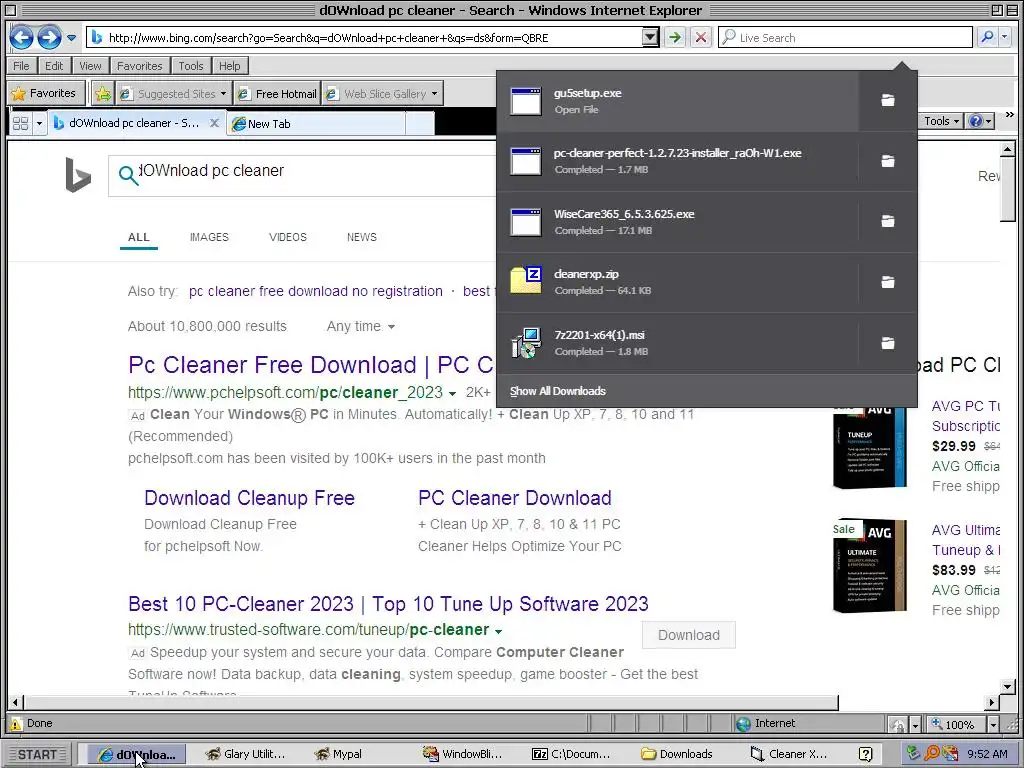Click the Bing logo
The image size is (1024, 768).
pos(78,175)
